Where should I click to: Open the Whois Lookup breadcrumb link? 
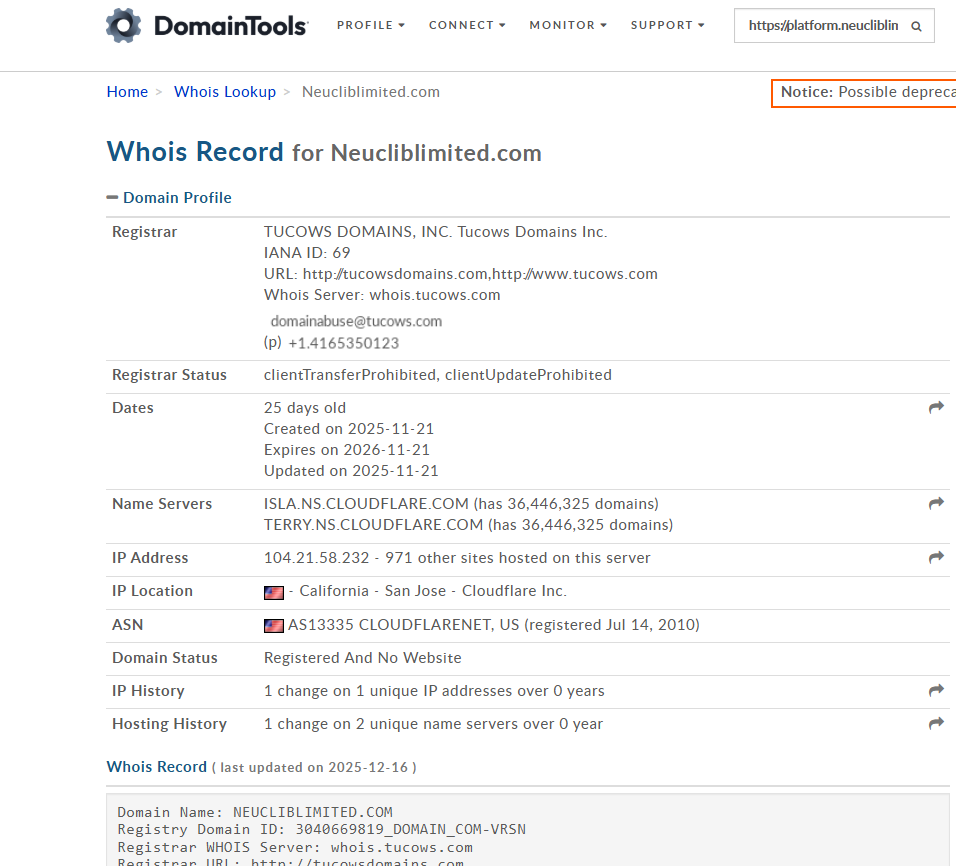click(224, 92)
